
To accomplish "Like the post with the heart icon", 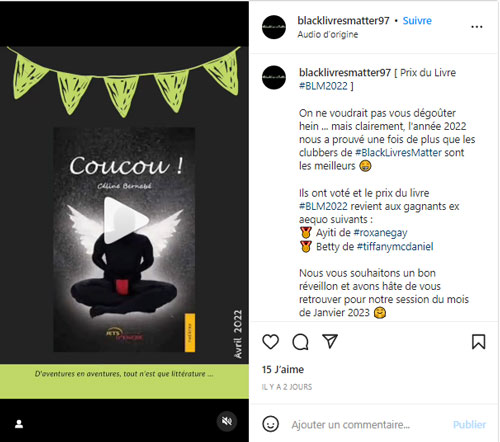I will pos(270,342).
